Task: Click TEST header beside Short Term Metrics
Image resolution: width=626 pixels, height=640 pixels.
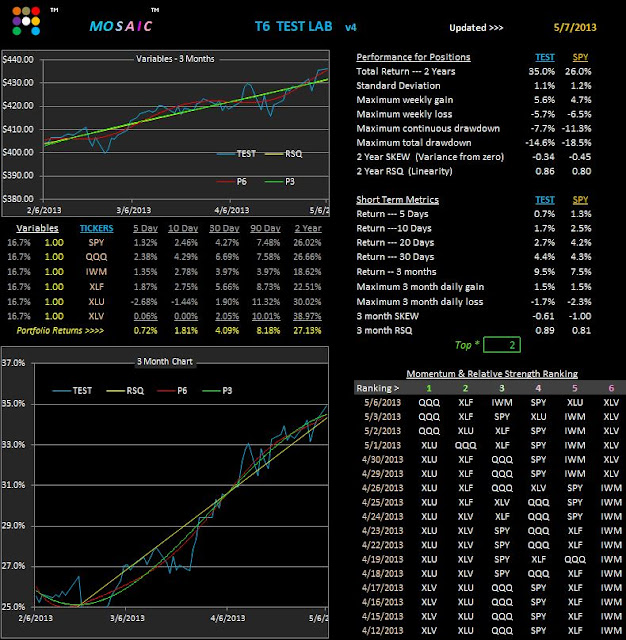Action: (545, 200)
